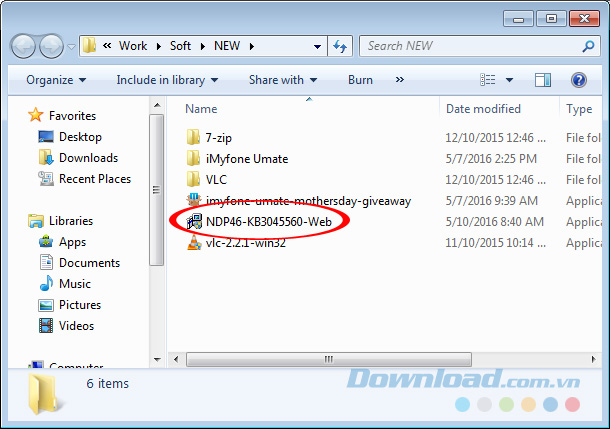Open Desktop in Favorites

click(x=80, y=137)
